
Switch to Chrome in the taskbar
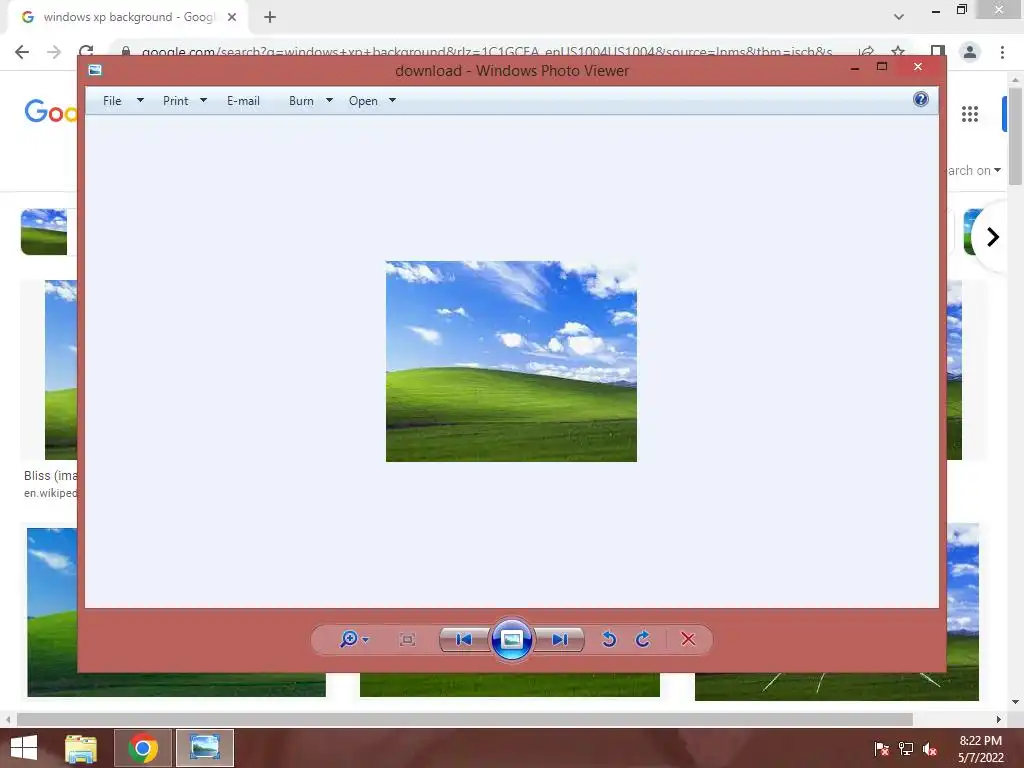[143, 748]
